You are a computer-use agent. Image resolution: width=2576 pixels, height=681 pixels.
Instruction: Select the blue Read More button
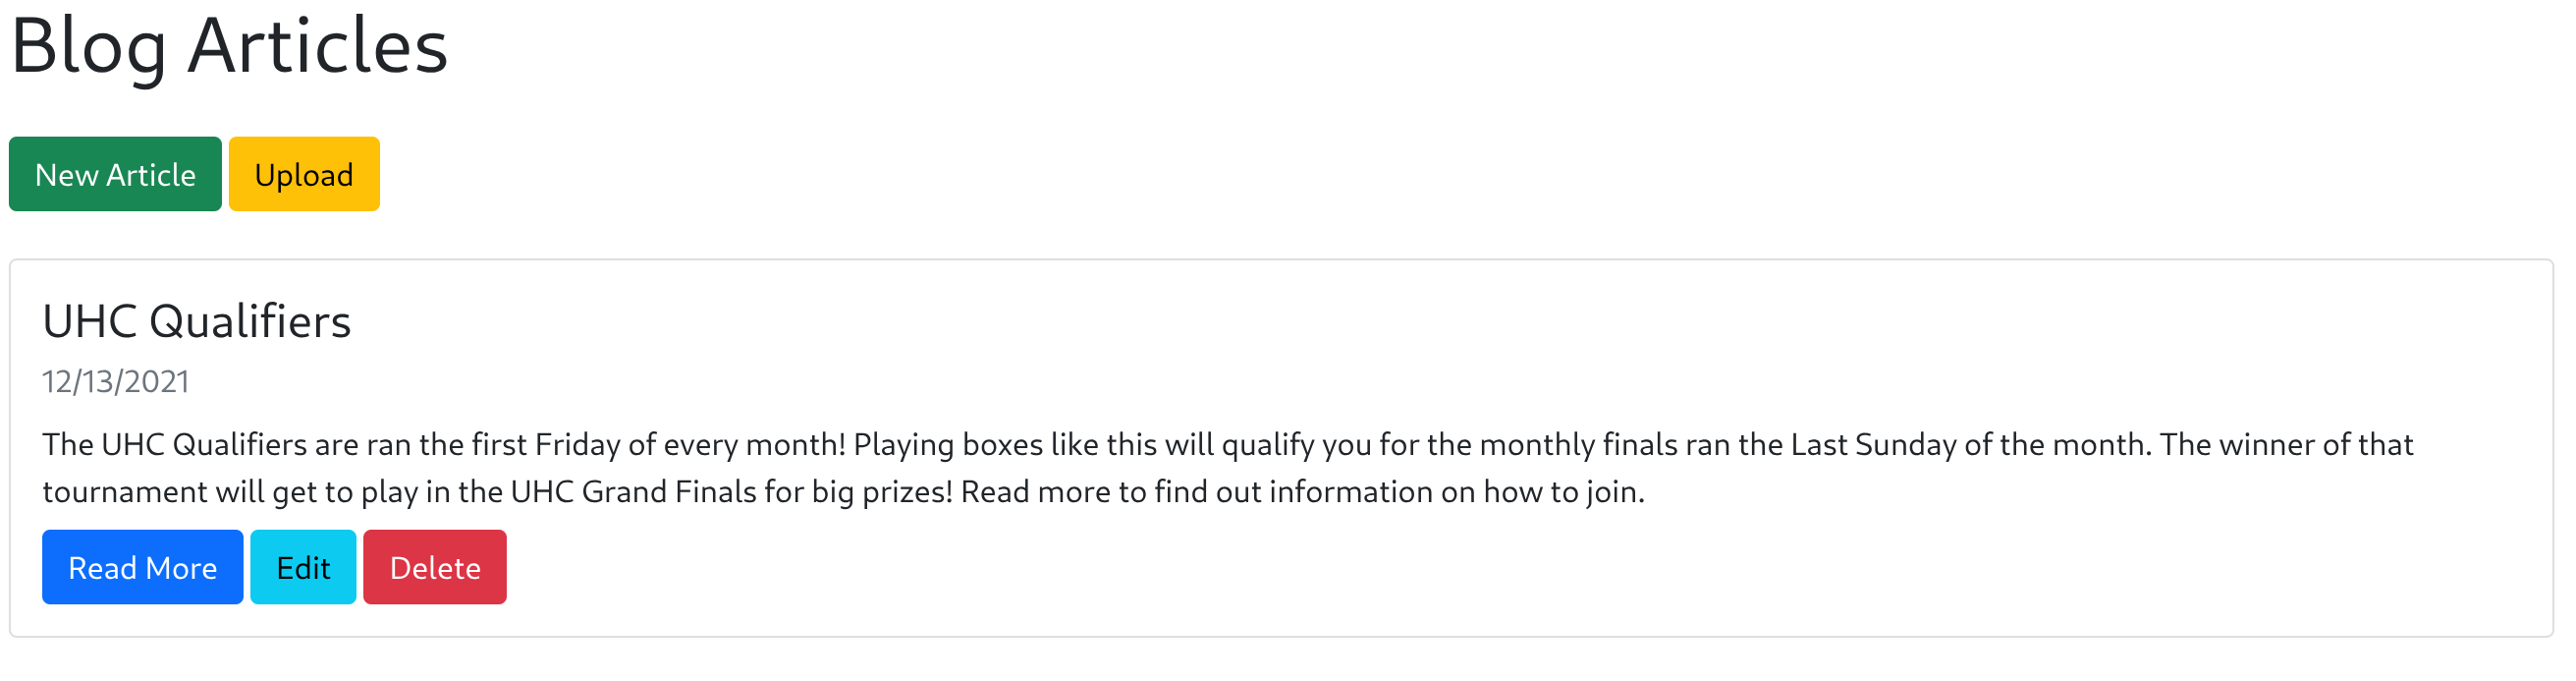point(142,567)
